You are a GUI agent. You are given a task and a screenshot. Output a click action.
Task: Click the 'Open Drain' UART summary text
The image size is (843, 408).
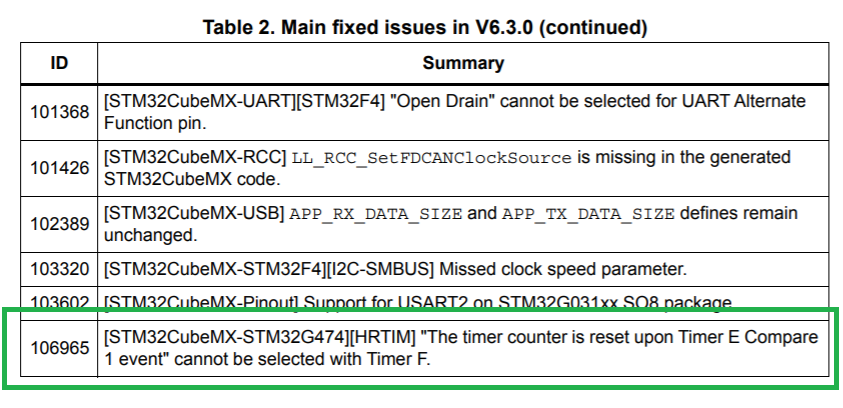tap(454, 112)
